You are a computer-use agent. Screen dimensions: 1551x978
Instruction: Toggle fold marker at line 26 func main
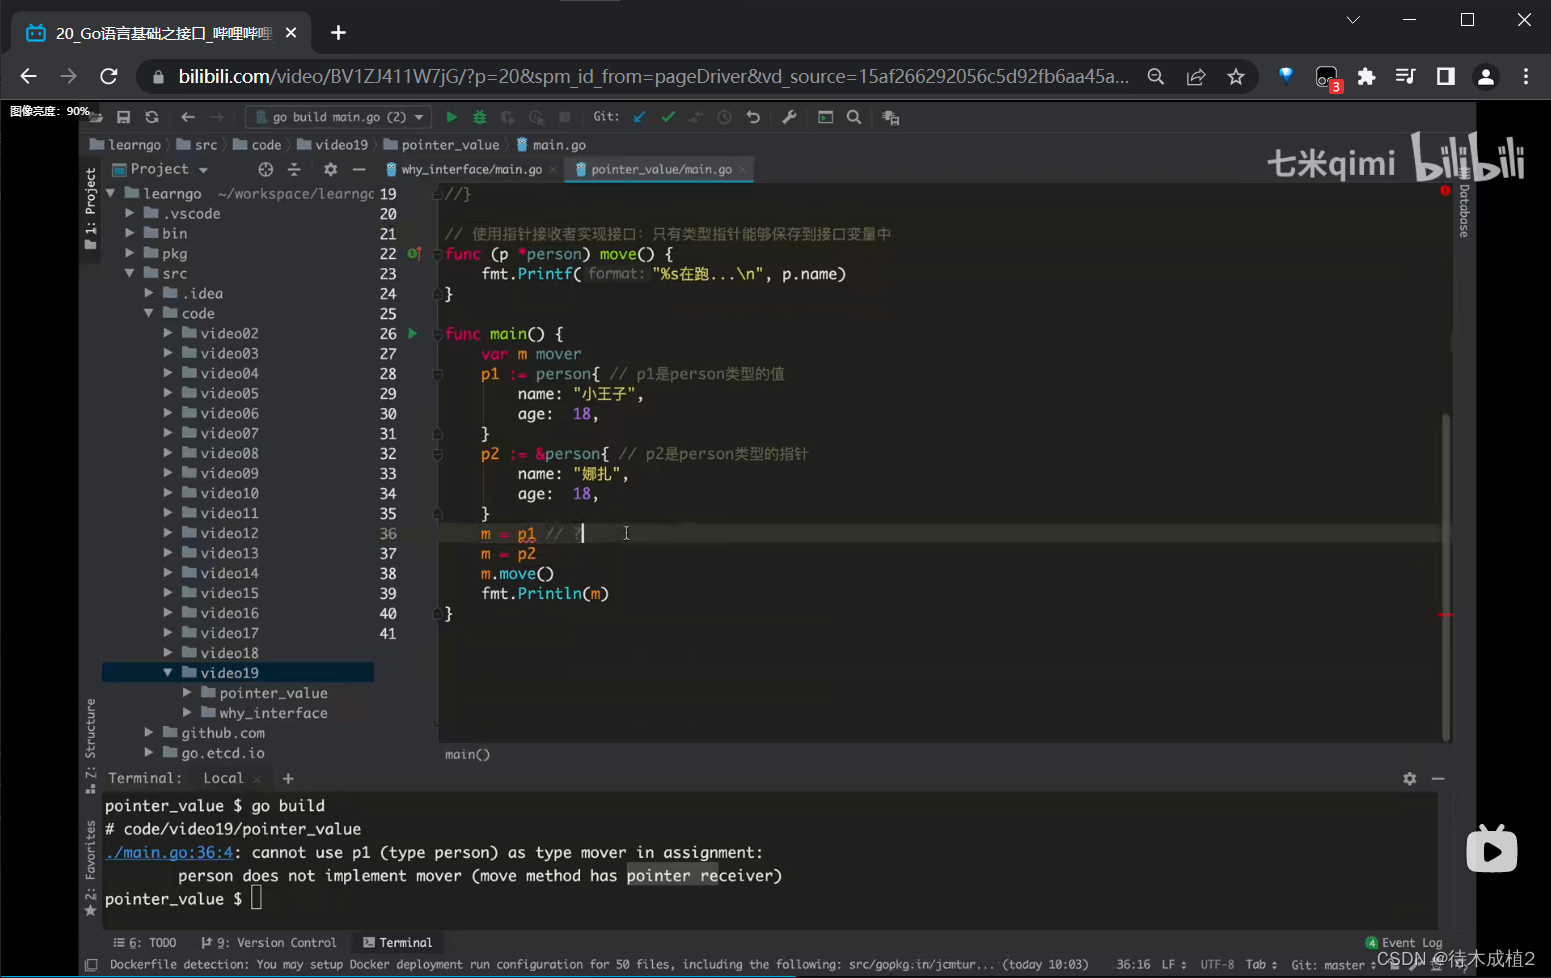click(437, 334)
